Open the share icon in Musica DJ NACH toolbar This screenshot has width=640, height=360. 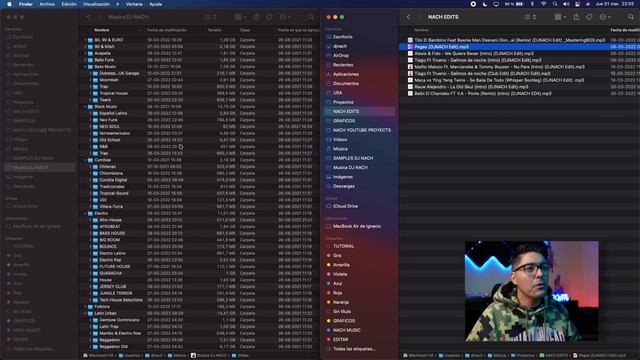[x=256, y=17]
